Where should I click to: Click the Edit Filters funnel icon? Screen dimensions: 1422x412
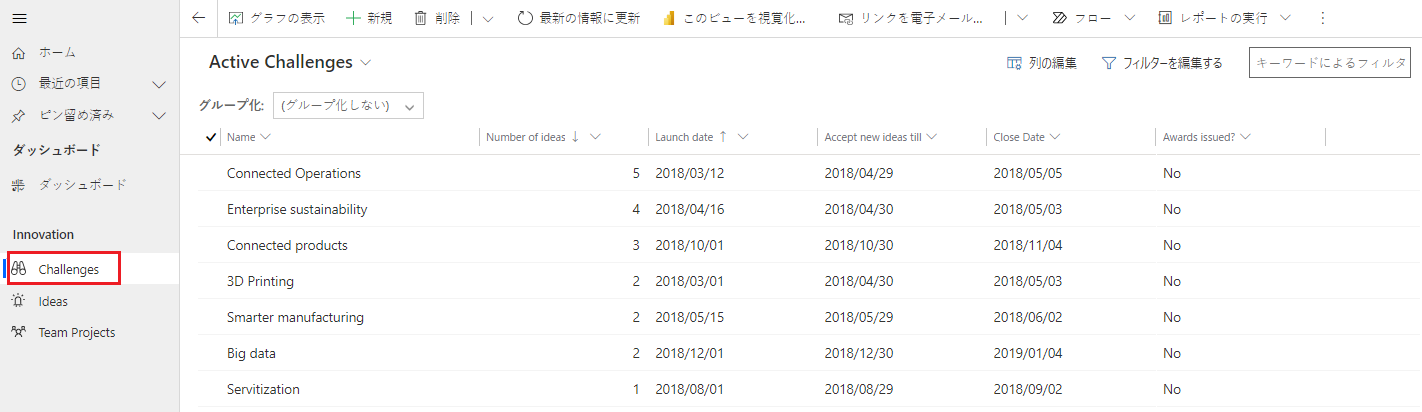[1108, 63]
